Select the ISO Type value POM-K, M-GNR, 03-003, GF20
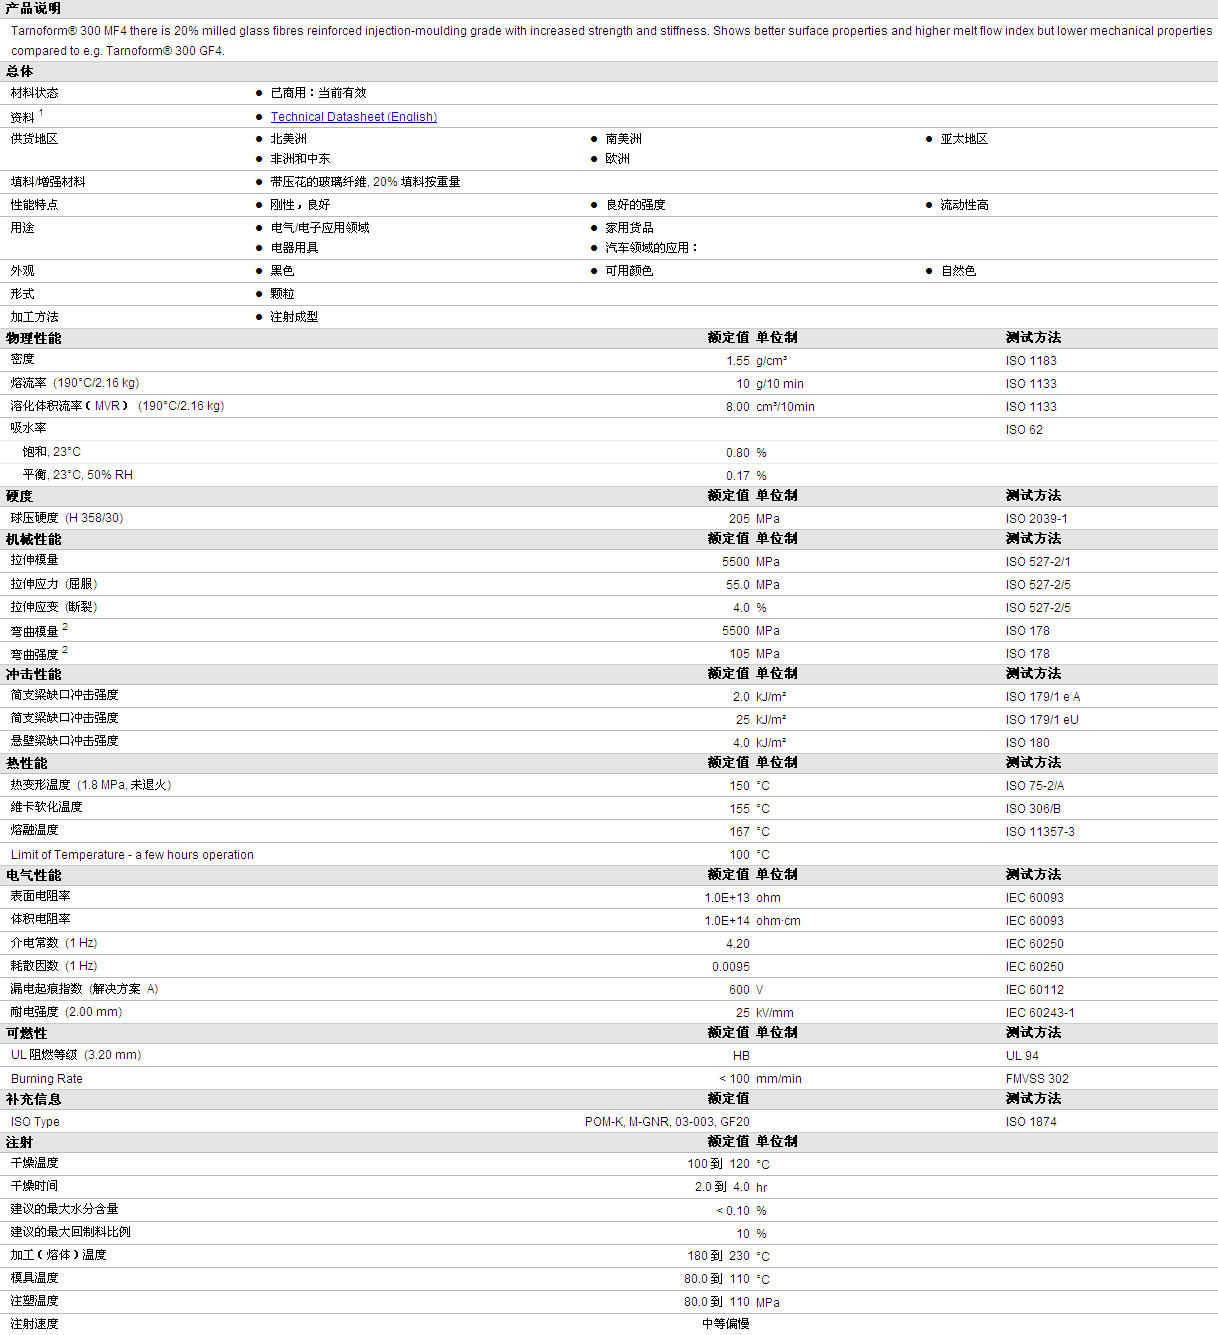 pyautogui.click(x=667, y=1122)
